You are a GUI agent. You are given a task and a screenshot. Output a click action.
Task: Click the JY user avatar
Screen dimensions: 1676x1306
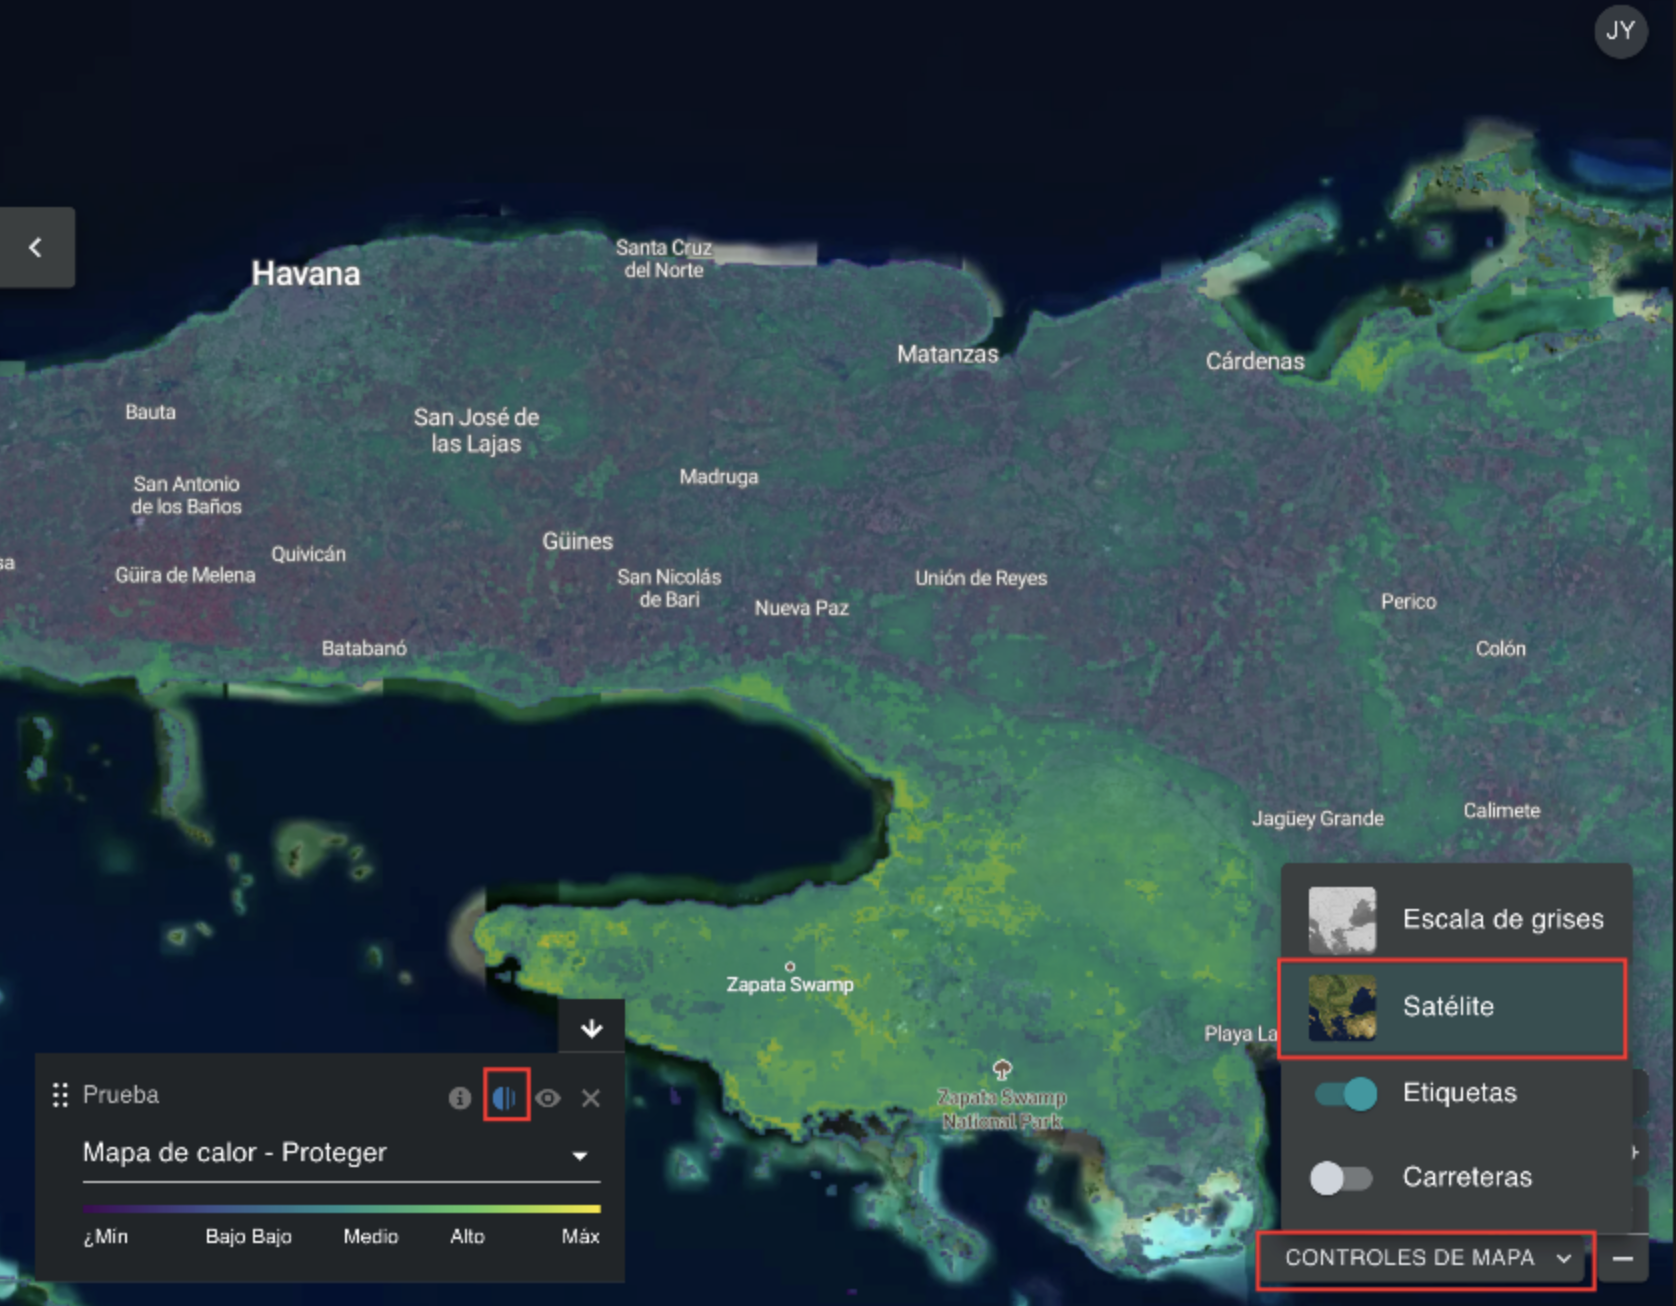1620,31
